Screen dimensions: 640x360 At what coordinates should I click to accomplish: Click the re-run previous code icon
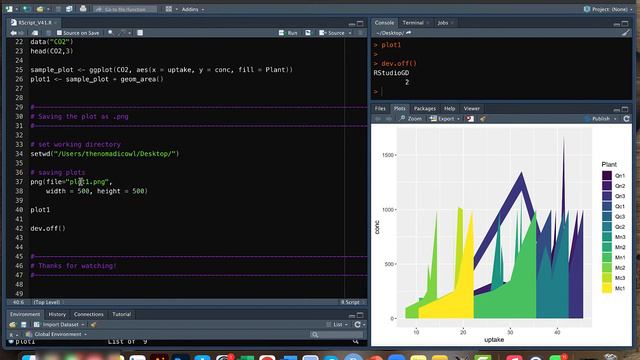point(308,33)
